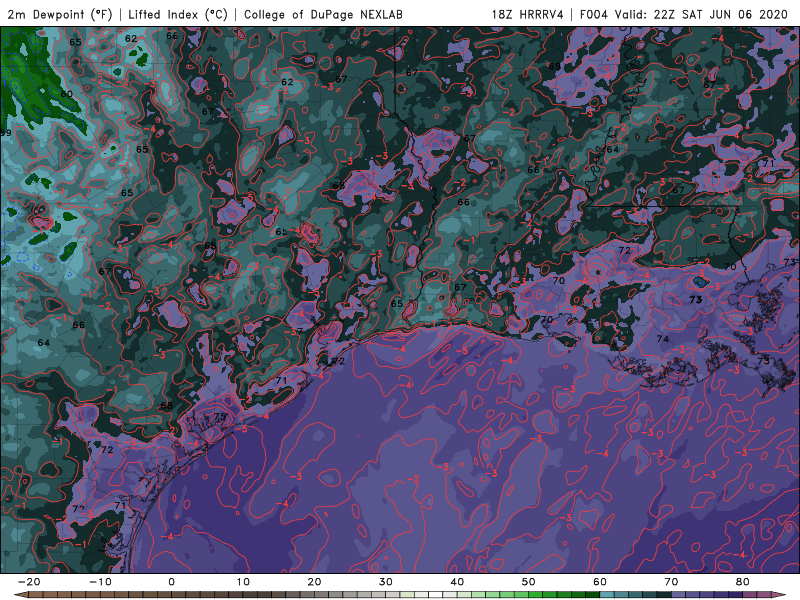
Task: Click the '40' label on the color scale
Action: click(457, 582)
